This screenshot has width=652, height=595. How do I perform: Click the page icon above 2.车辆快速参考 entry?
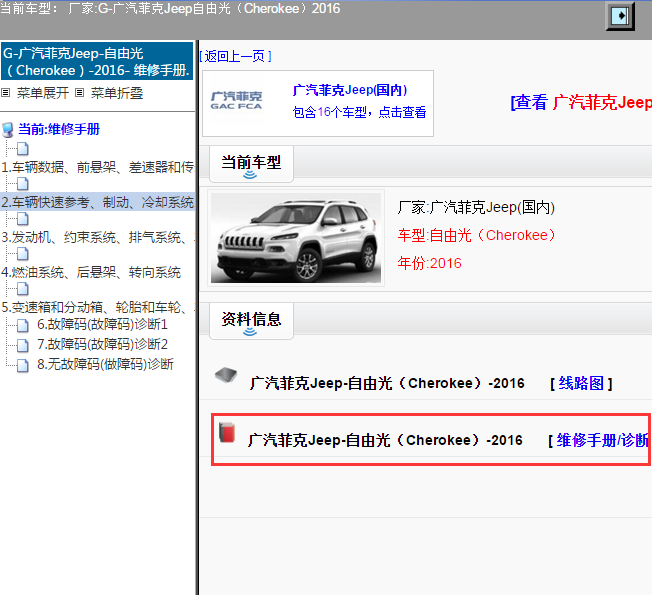point(22,183)
